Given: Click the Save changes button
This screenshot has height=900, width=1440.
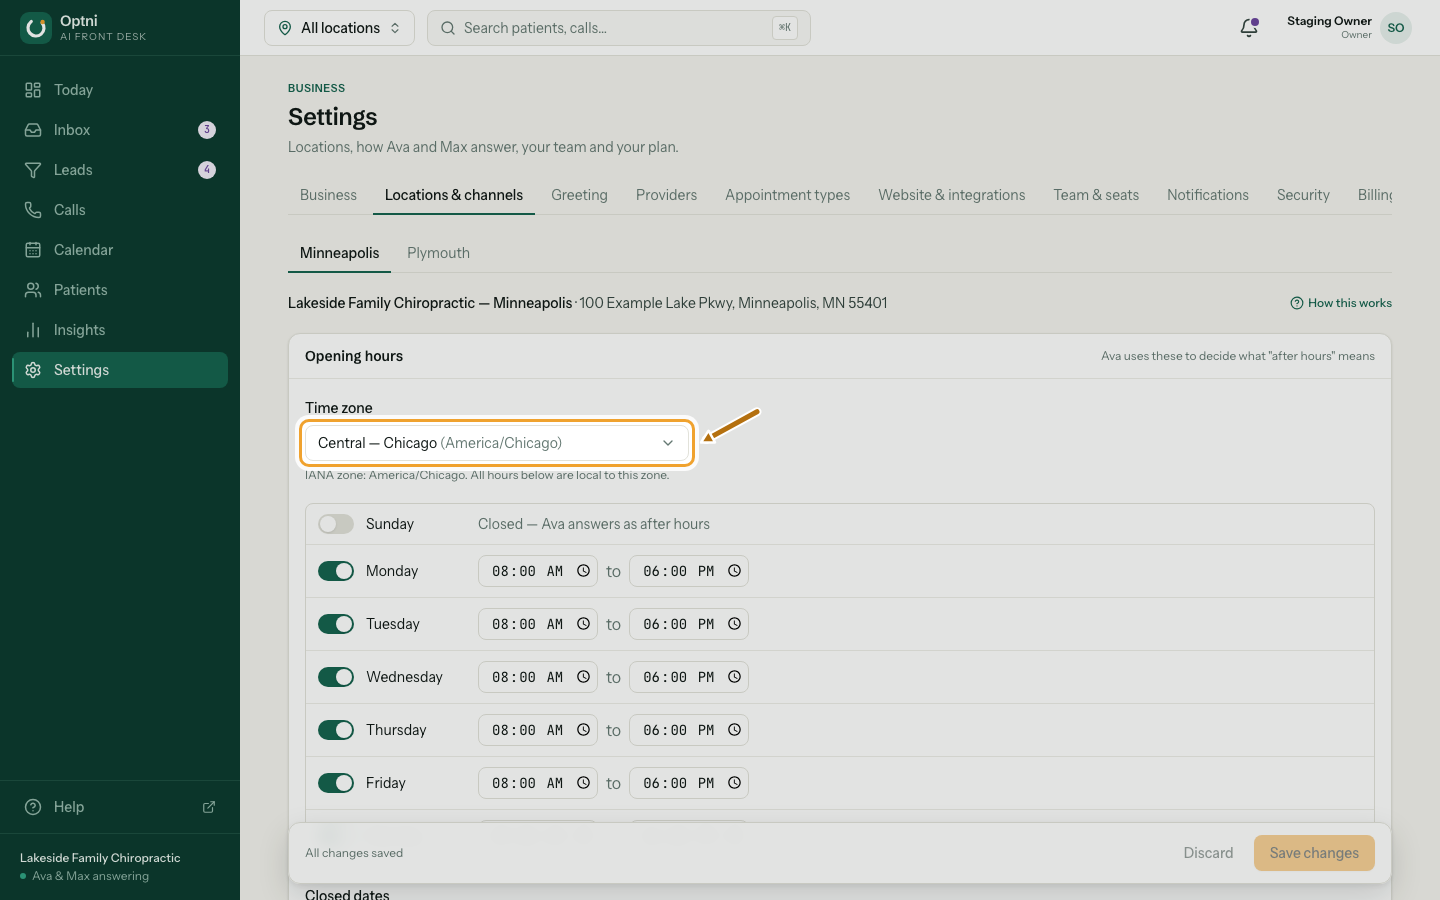Looking at the screenshot, I should tap(1314, 853).
